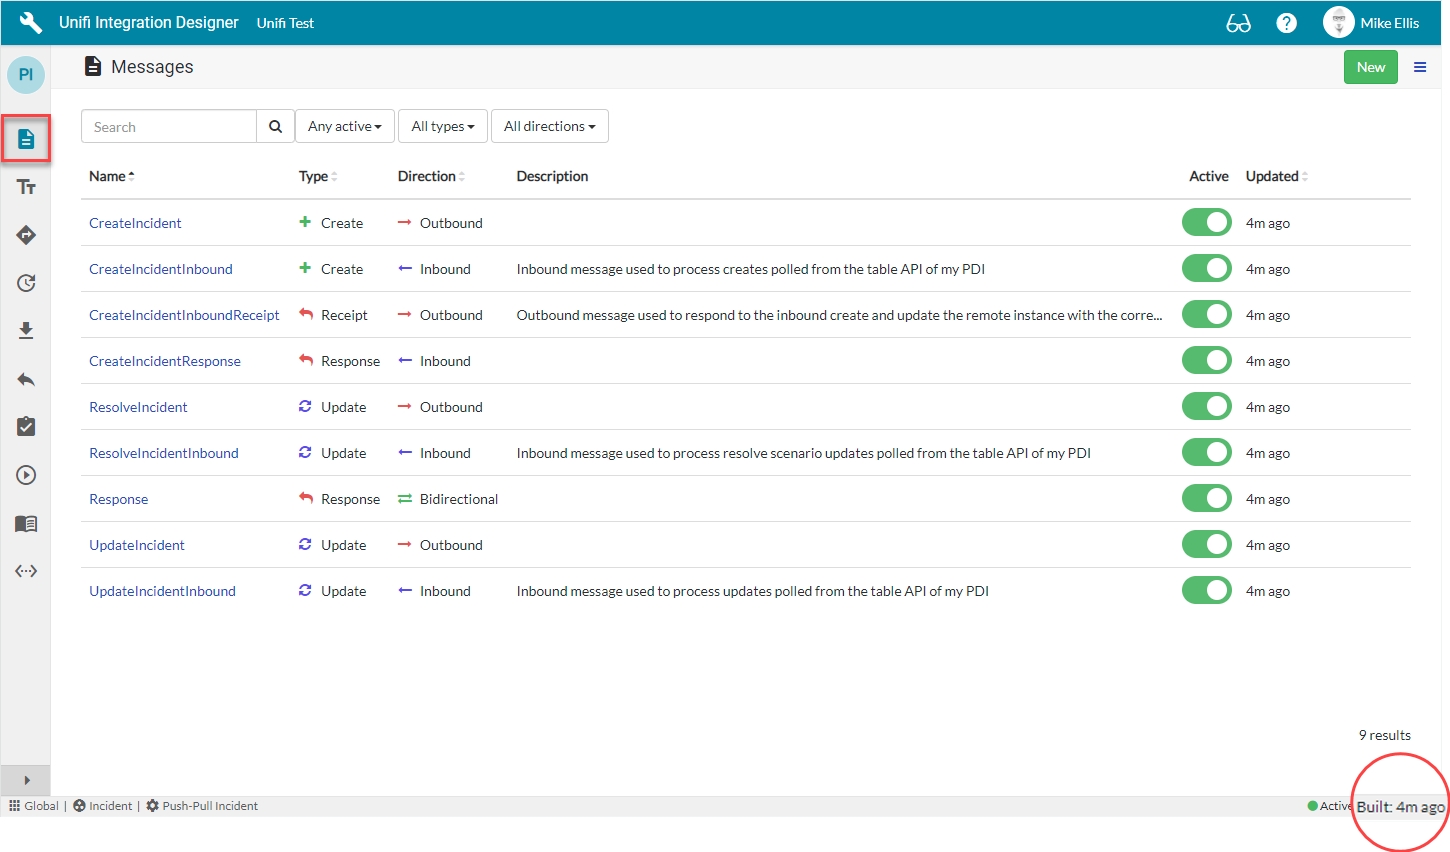Click the glasses icon in top header
Viewport: 1450px width, 852px height.
click(x=1238, y=23)
